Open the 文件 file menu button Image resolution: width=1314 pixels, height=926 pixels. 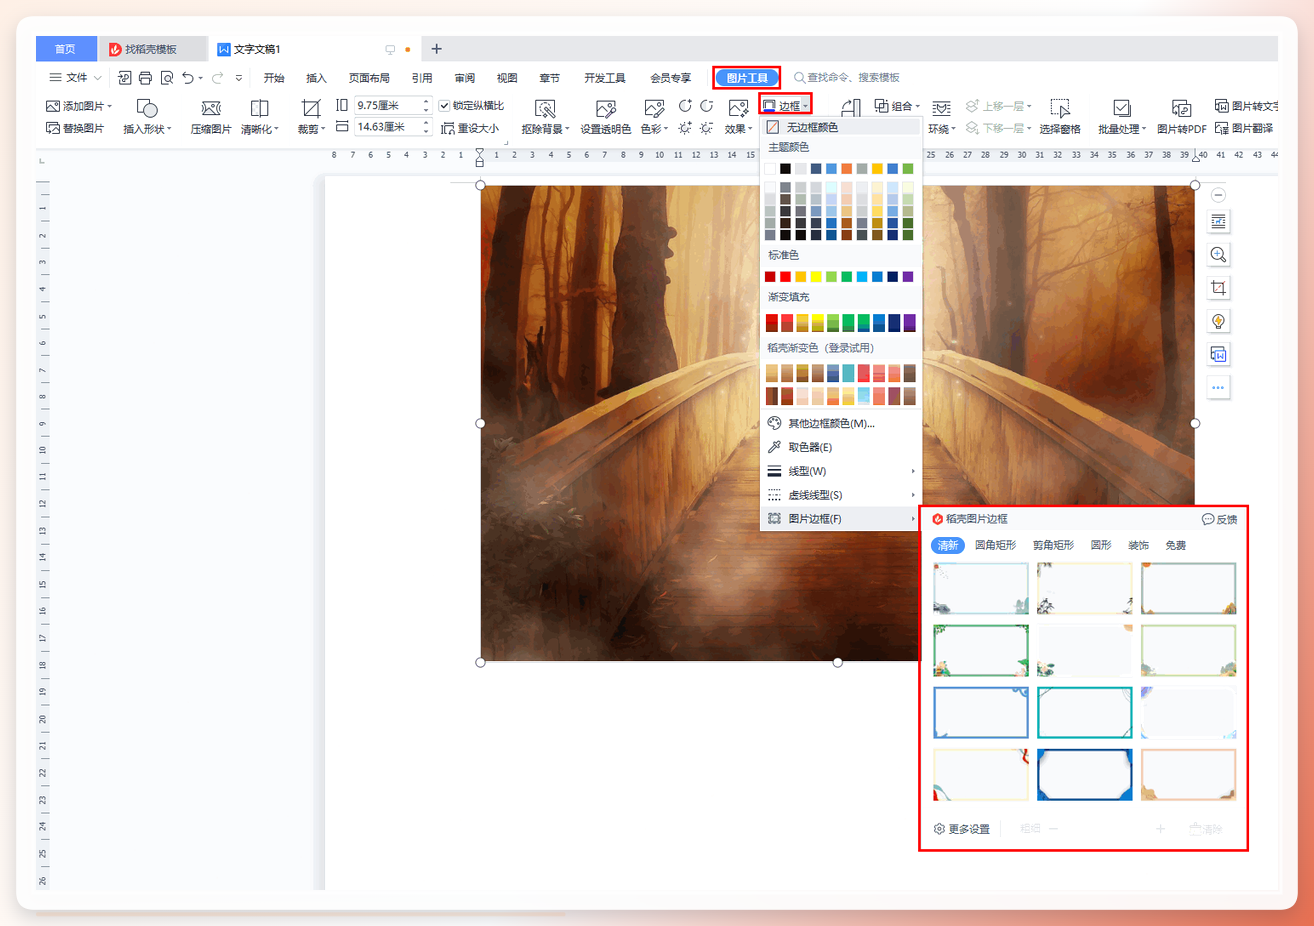click(x=75, y=78)
